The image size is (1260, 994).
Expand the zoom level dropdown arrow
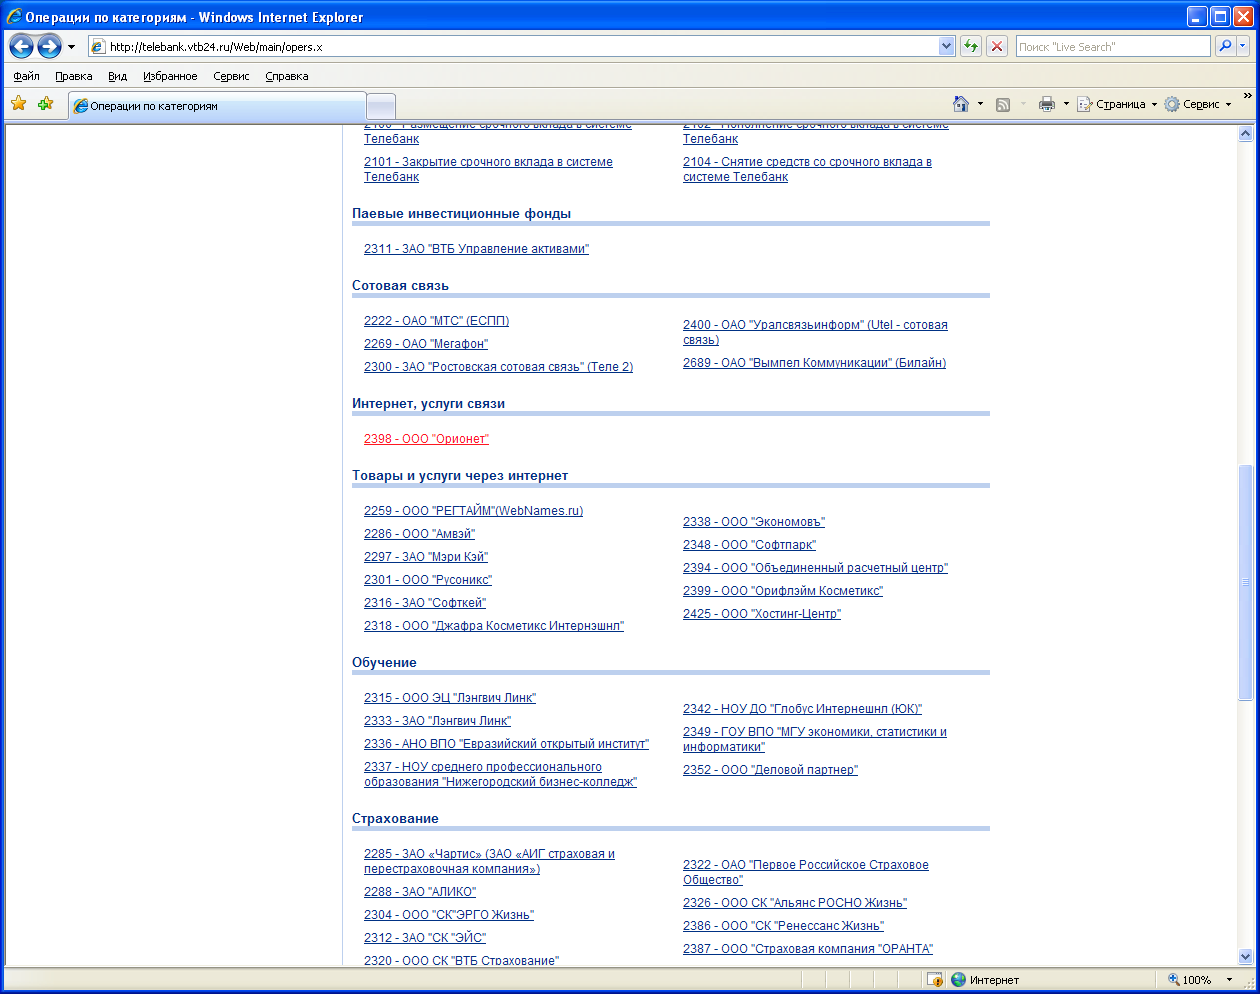point(1230,980)
